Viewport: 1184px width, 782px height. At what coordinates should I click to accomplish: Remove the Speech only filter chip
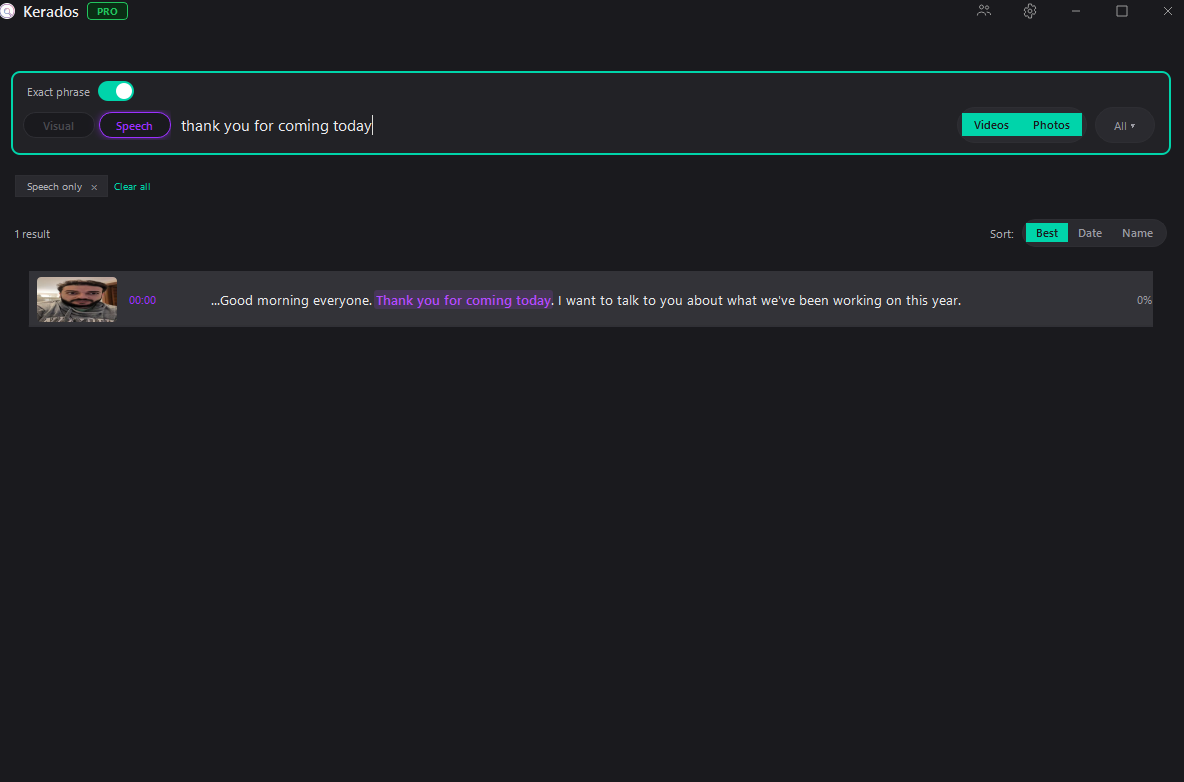tap(94, 187)
